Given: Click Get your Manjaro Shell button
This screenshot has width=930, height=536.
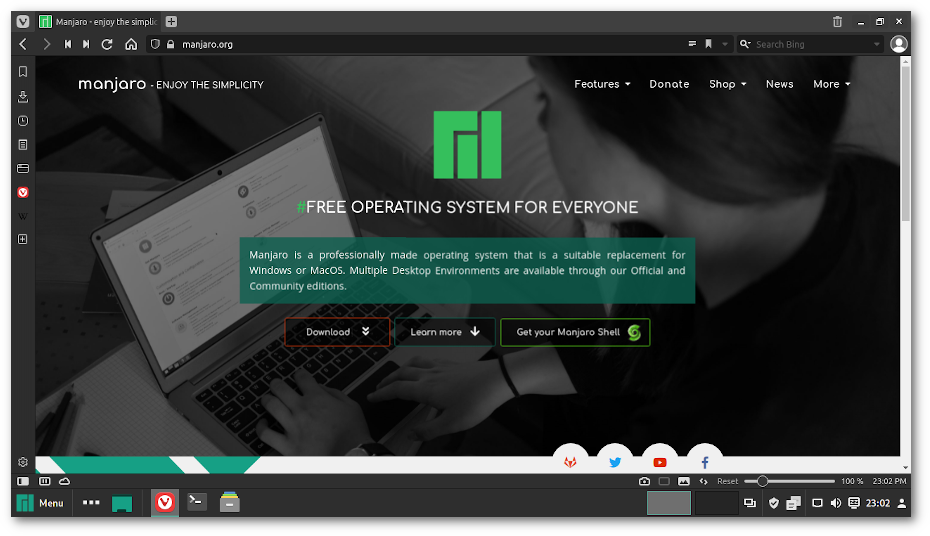Looking at the screenshot, I should [575, 332].
